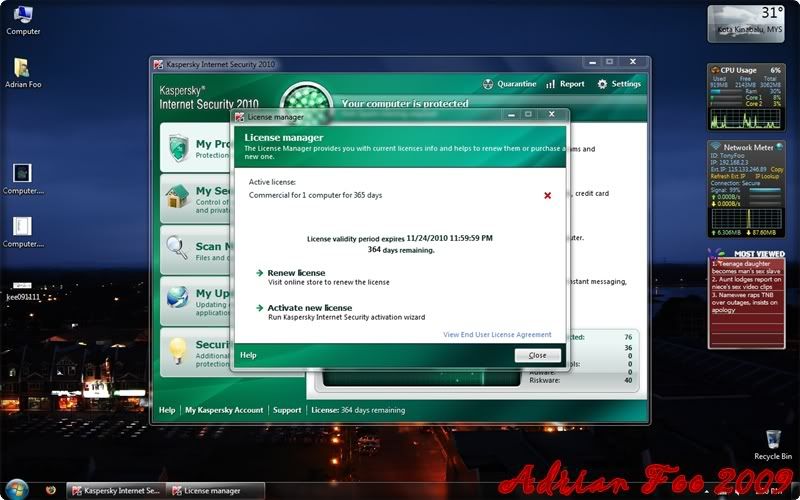The height and width of the screenshot is (500, 800).
Task: Open Adrian Foo folder on desktop
Action: pyautogui.click(x=23, y=73)
